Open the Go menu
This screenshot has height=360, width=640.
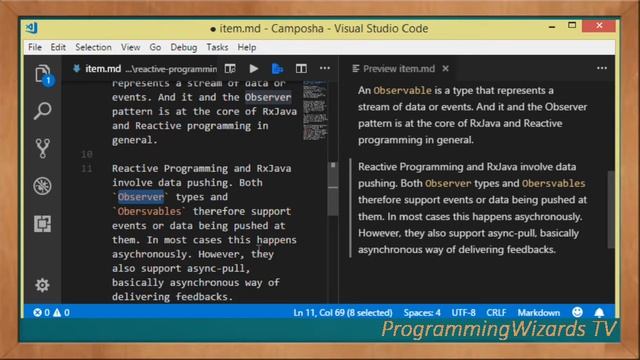[155, 47]
